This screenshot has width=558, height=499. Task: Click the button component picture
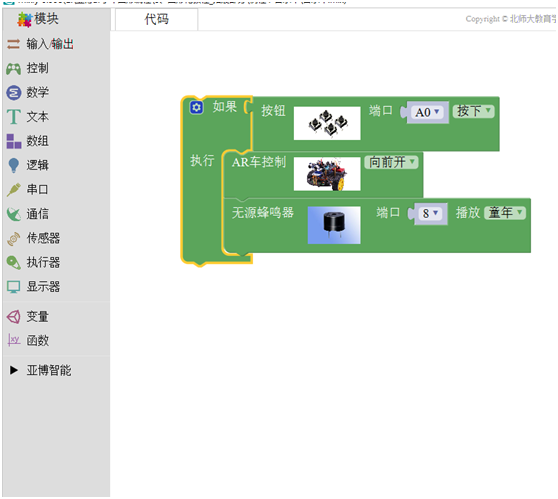327,123
